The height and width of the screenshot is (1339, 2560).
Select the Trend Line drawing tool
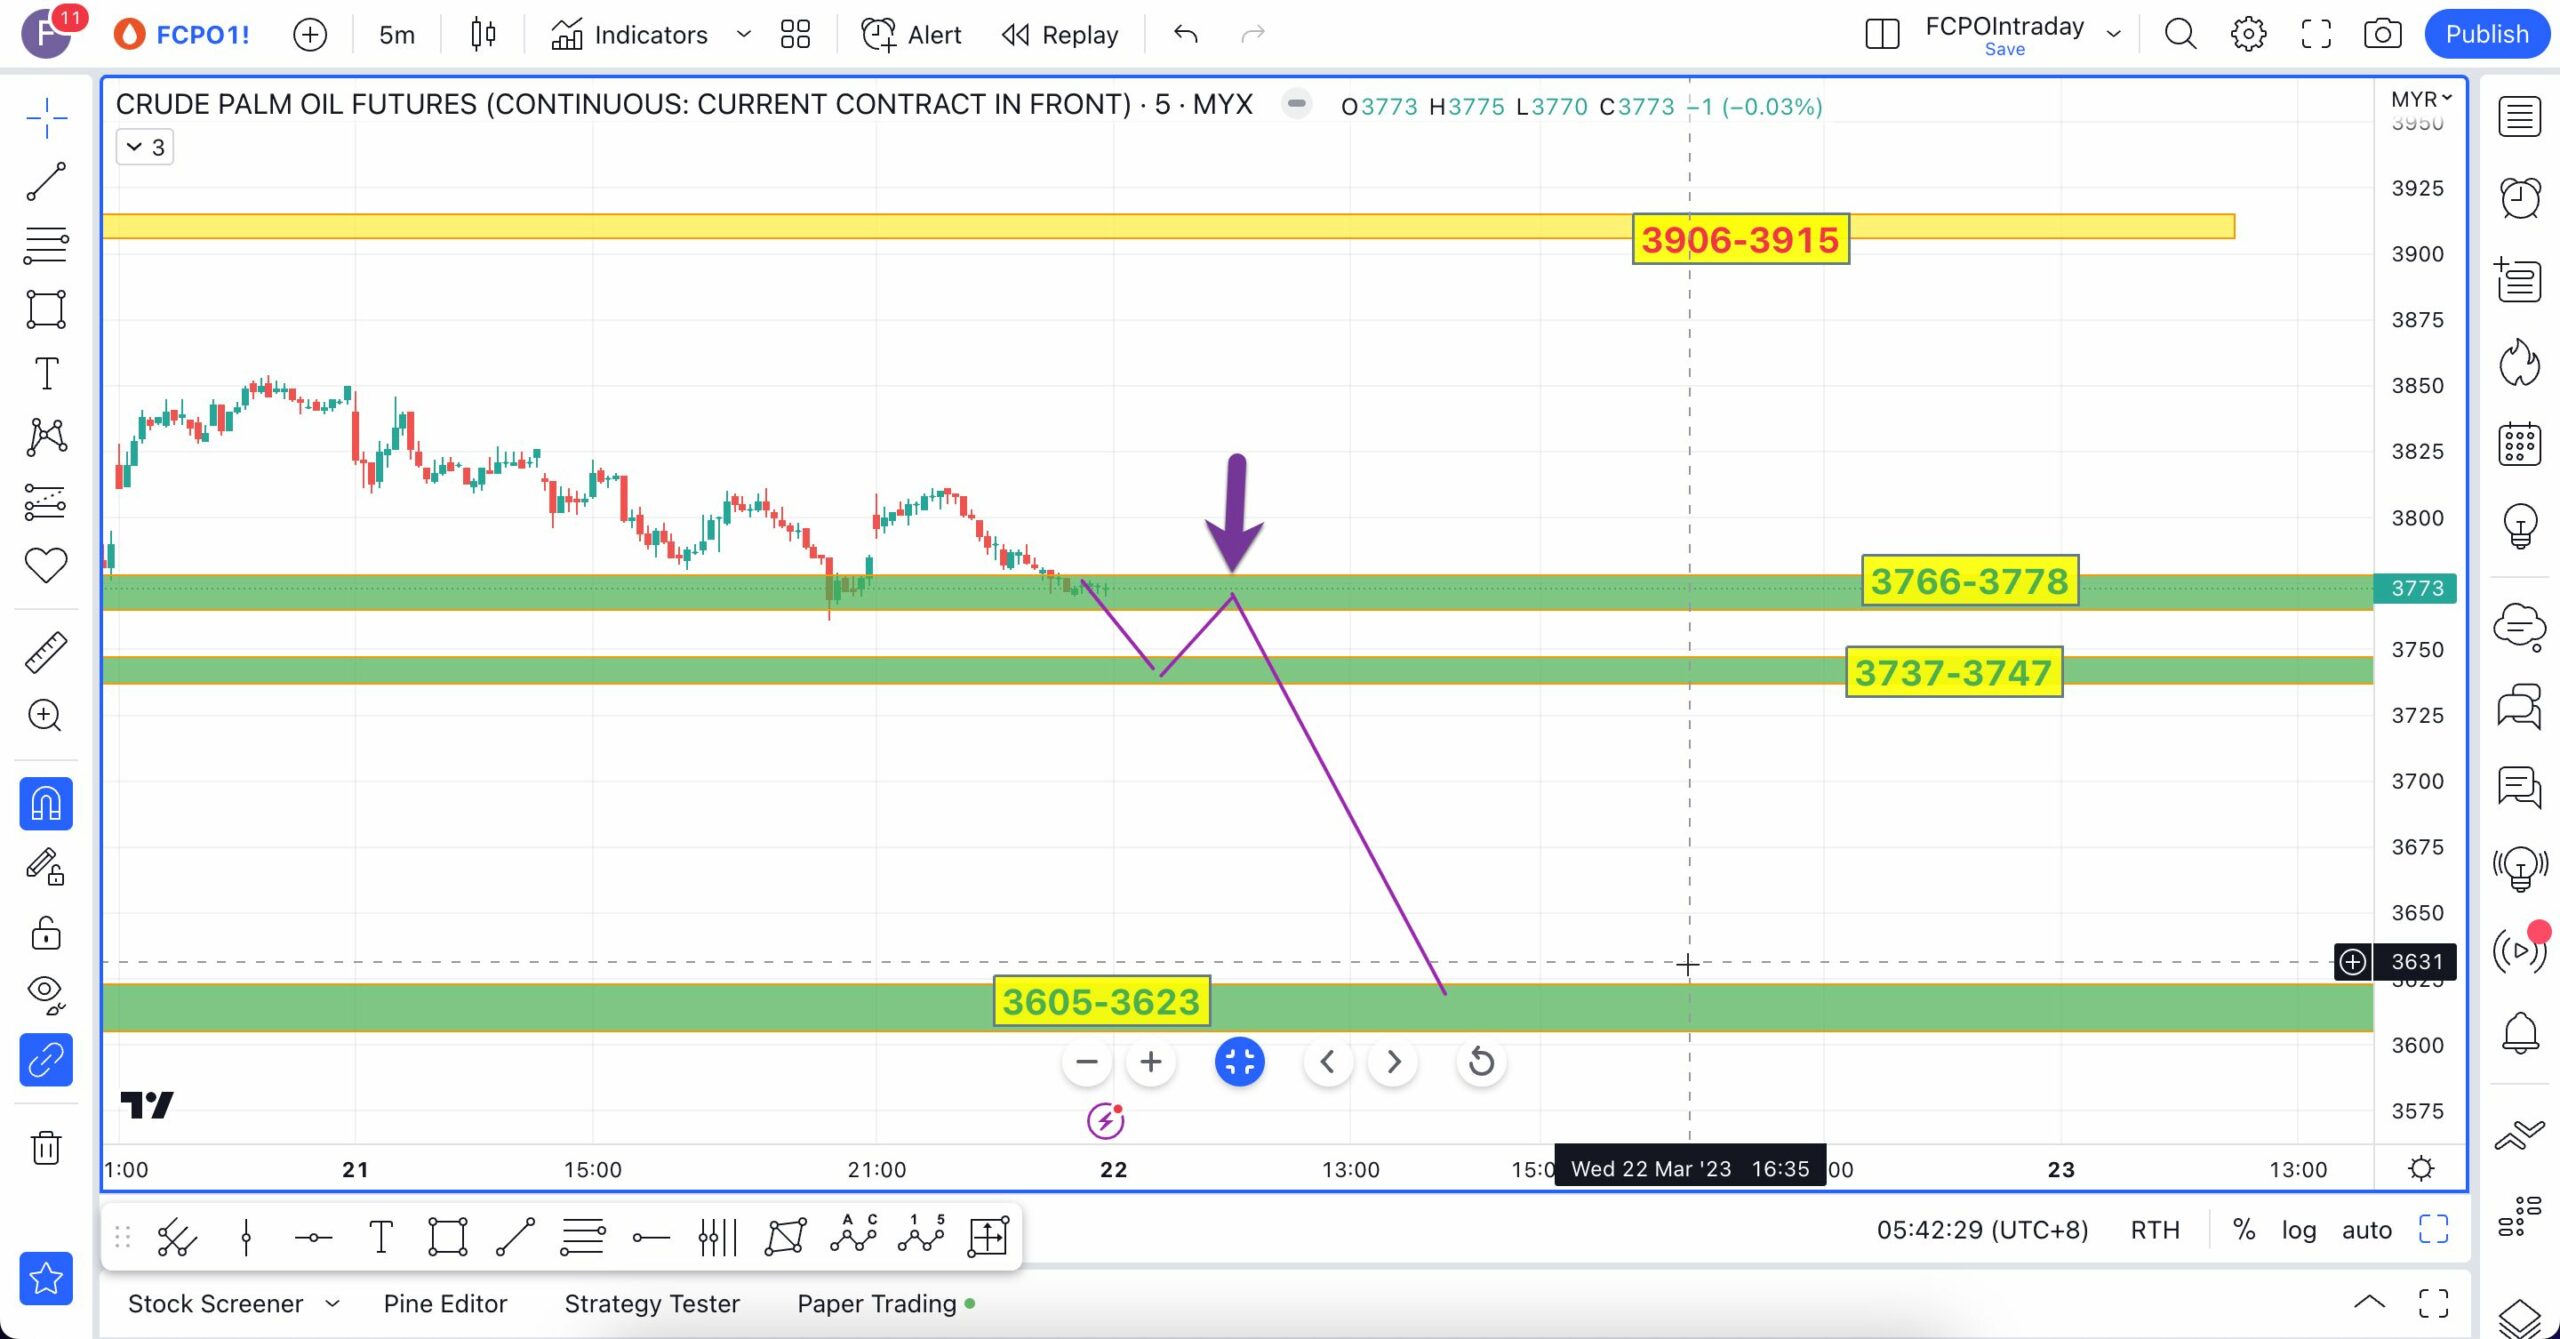(46, 182)
